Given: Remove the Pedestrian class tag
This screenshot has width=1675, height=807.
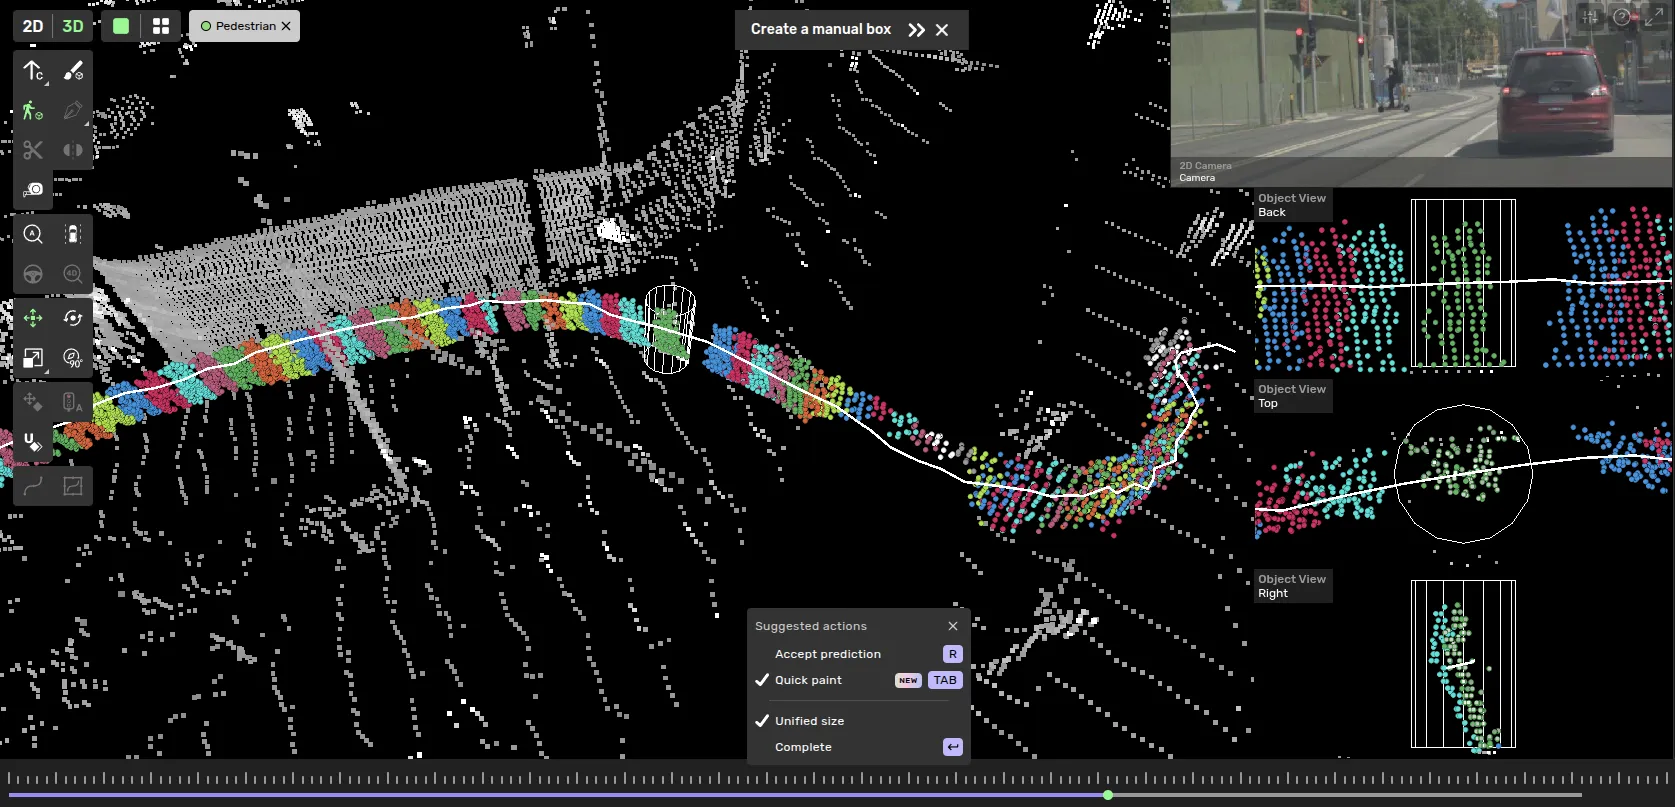Looking at the screenshot, I should (x=286, y=26).
